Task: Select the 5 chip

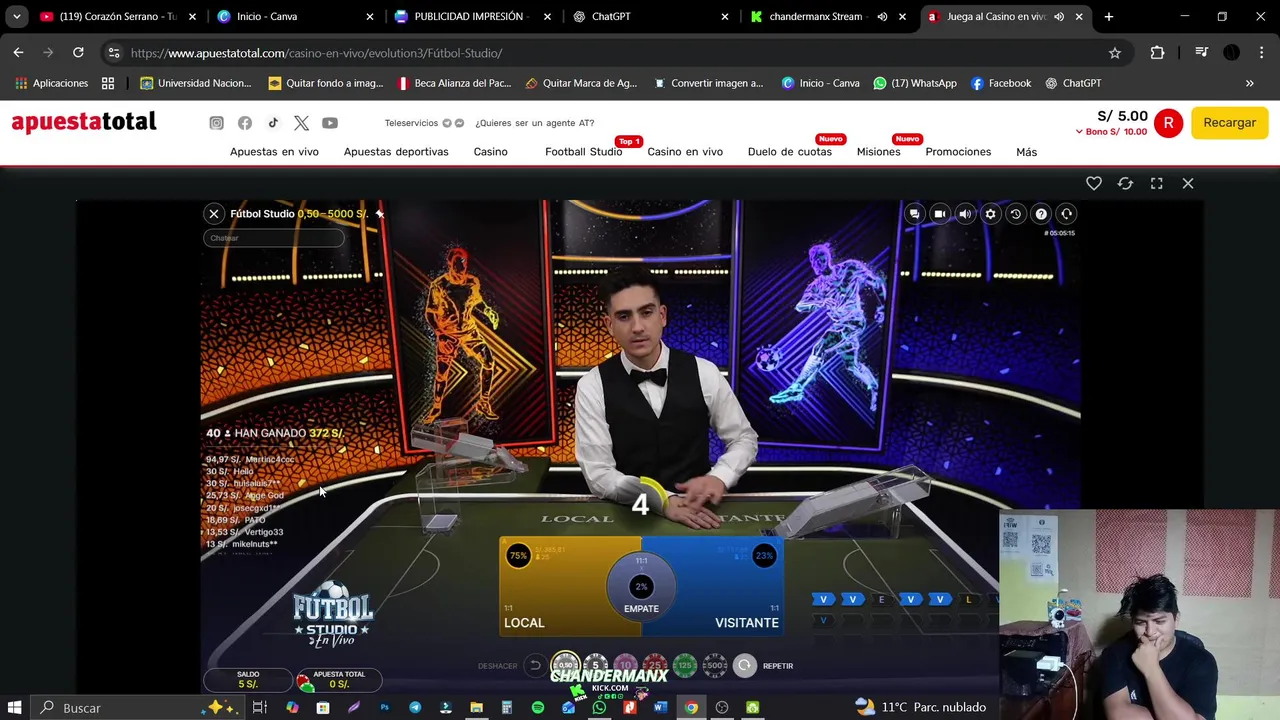Action: click(595, 665)
